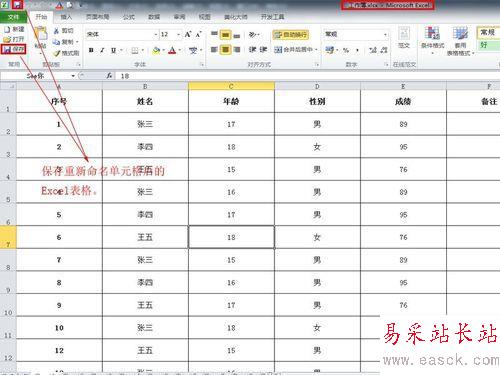The image size is (500, 375).
Task: Open the font name (宋体) dropdown
Action: click(x=156, y=34)
